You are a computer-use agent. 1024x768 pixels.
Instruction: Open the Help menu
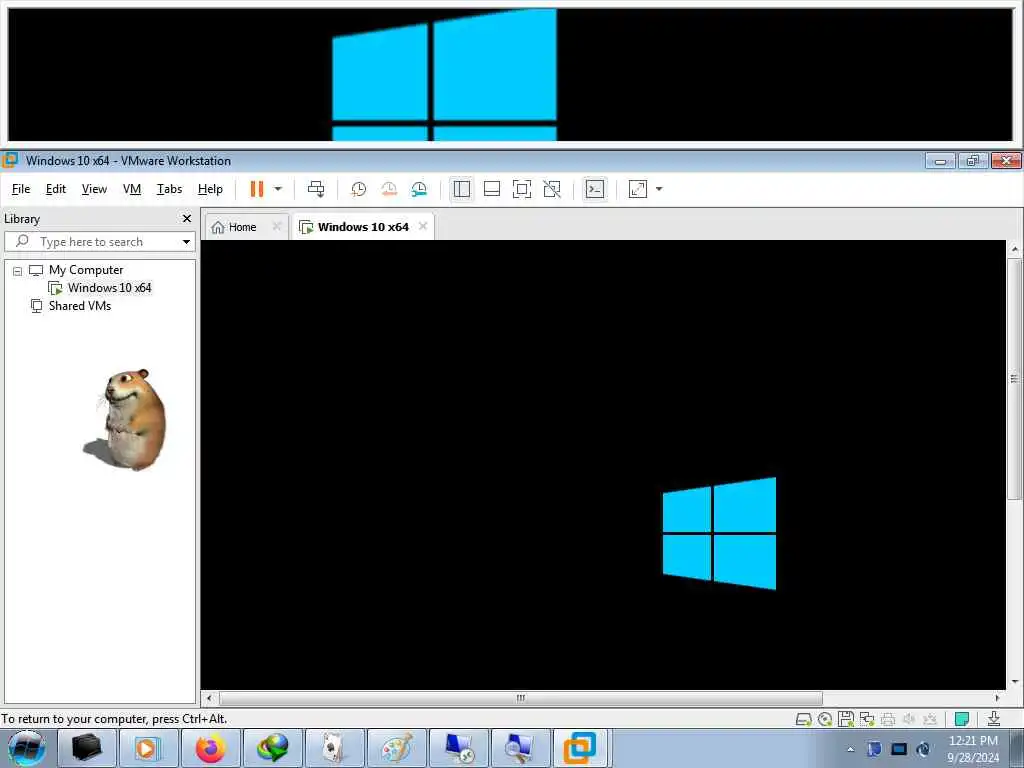210,189
